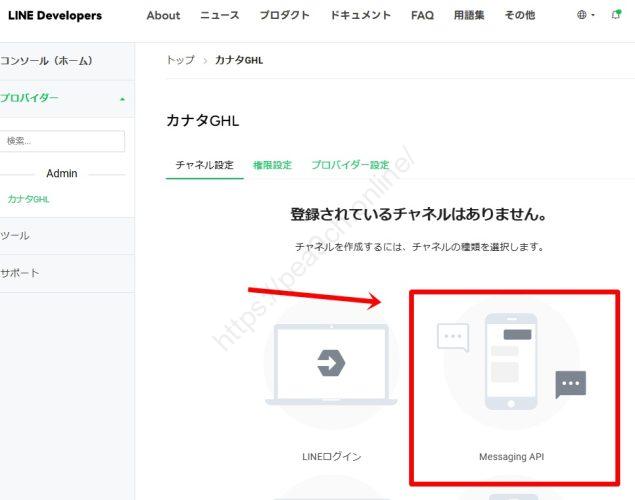Open the その他 menu
This screenshot has width=635, height=500.
pos(520,16)
